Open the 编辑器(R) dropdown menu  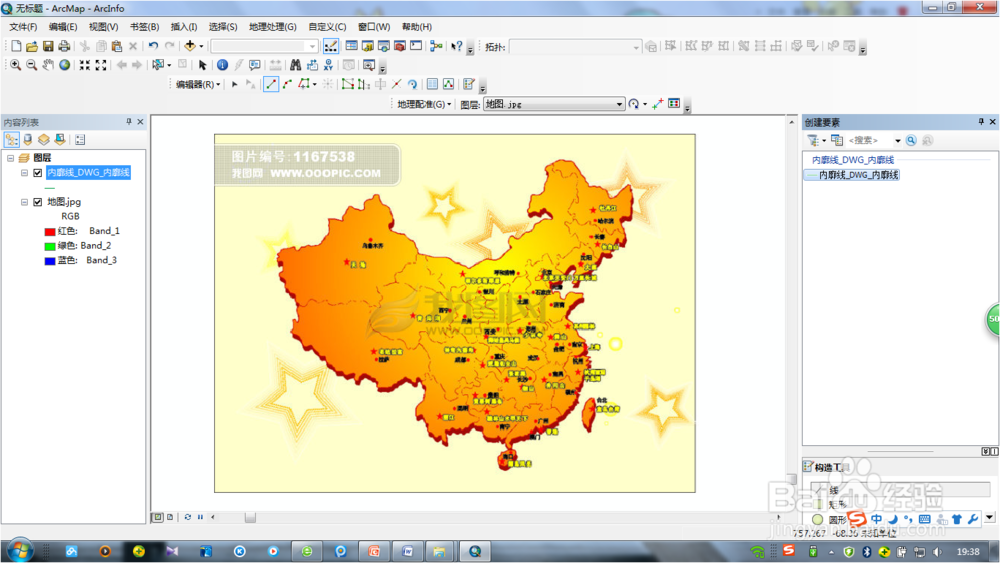[198, 84]
